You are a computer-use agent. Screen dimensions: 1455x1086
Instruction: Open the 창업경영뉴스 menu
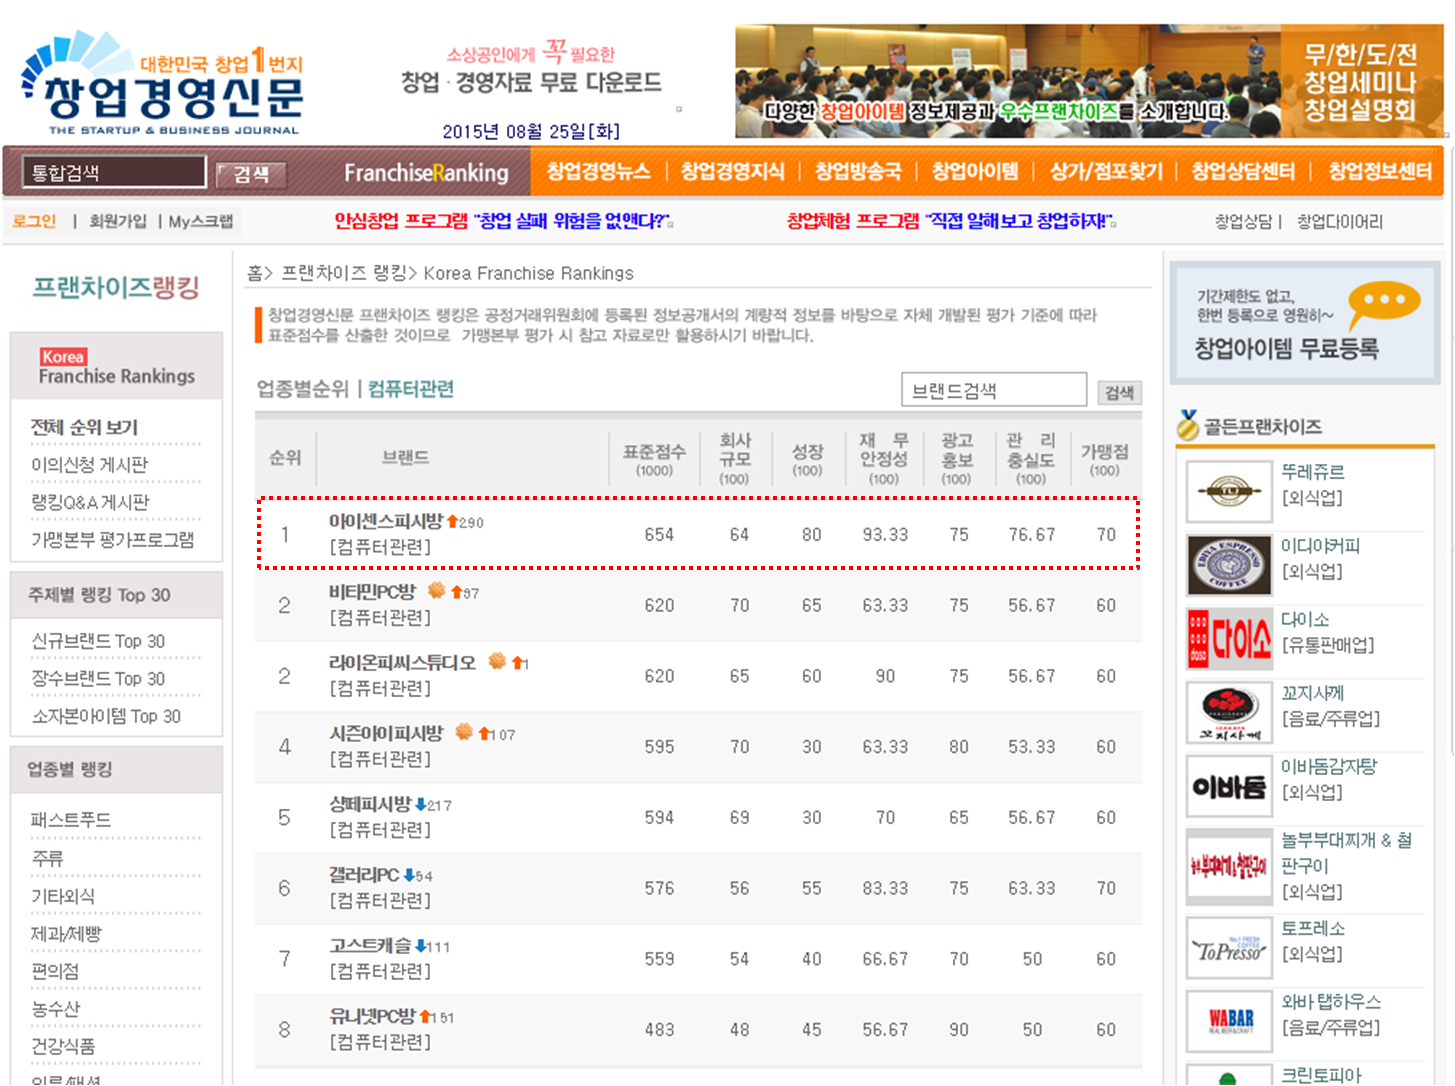596,171
